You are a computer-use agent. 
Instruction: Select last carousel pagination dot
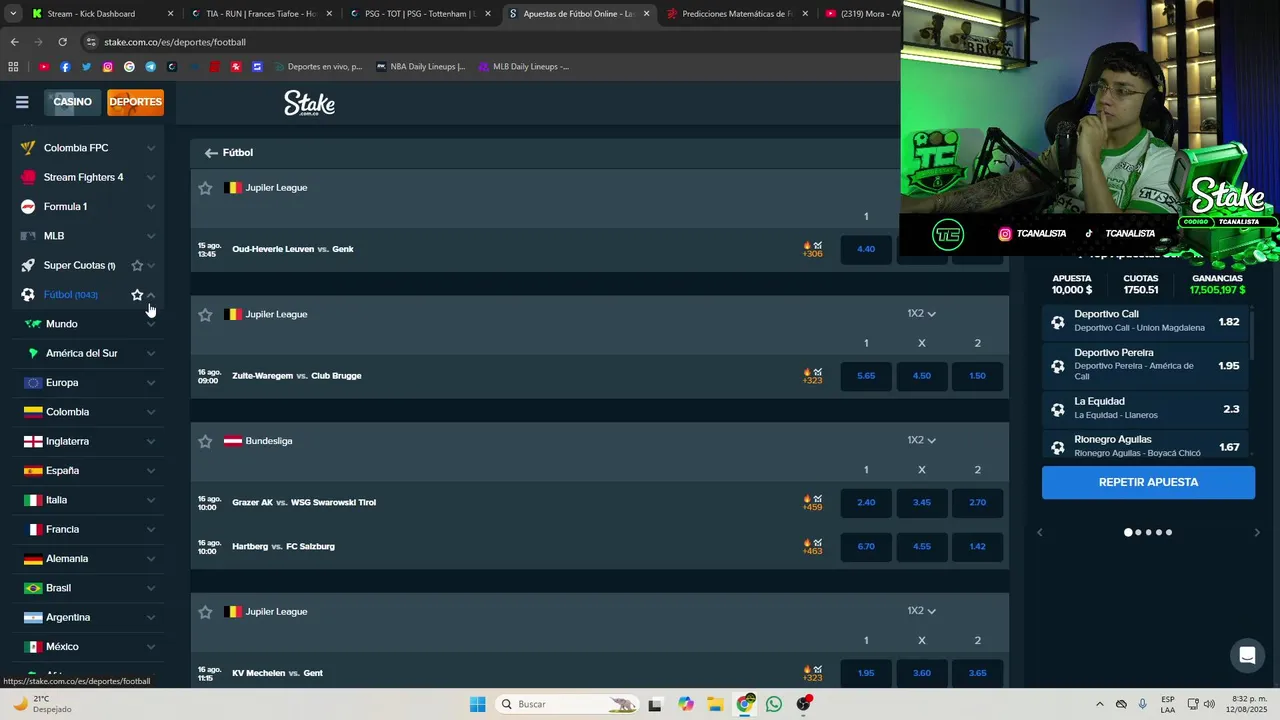pyautogui.click(x=1168, y=533)
